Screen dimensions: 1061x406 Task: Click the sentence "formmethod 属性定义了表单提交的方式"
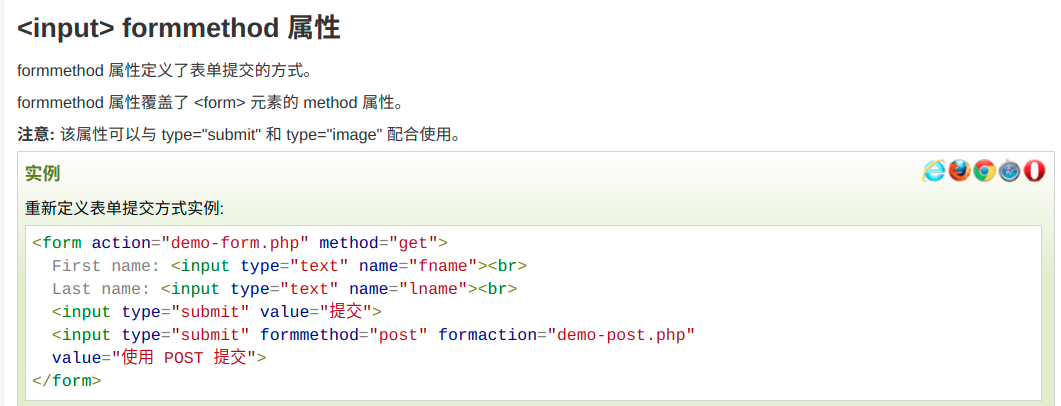[x=165, y=70]
